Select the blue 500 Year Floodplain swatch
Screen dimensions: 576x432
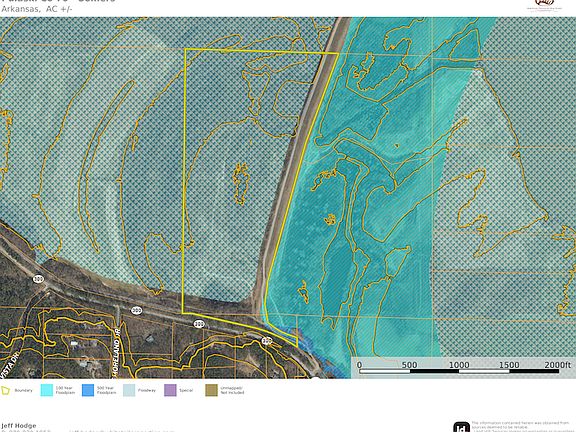[88, 390]
